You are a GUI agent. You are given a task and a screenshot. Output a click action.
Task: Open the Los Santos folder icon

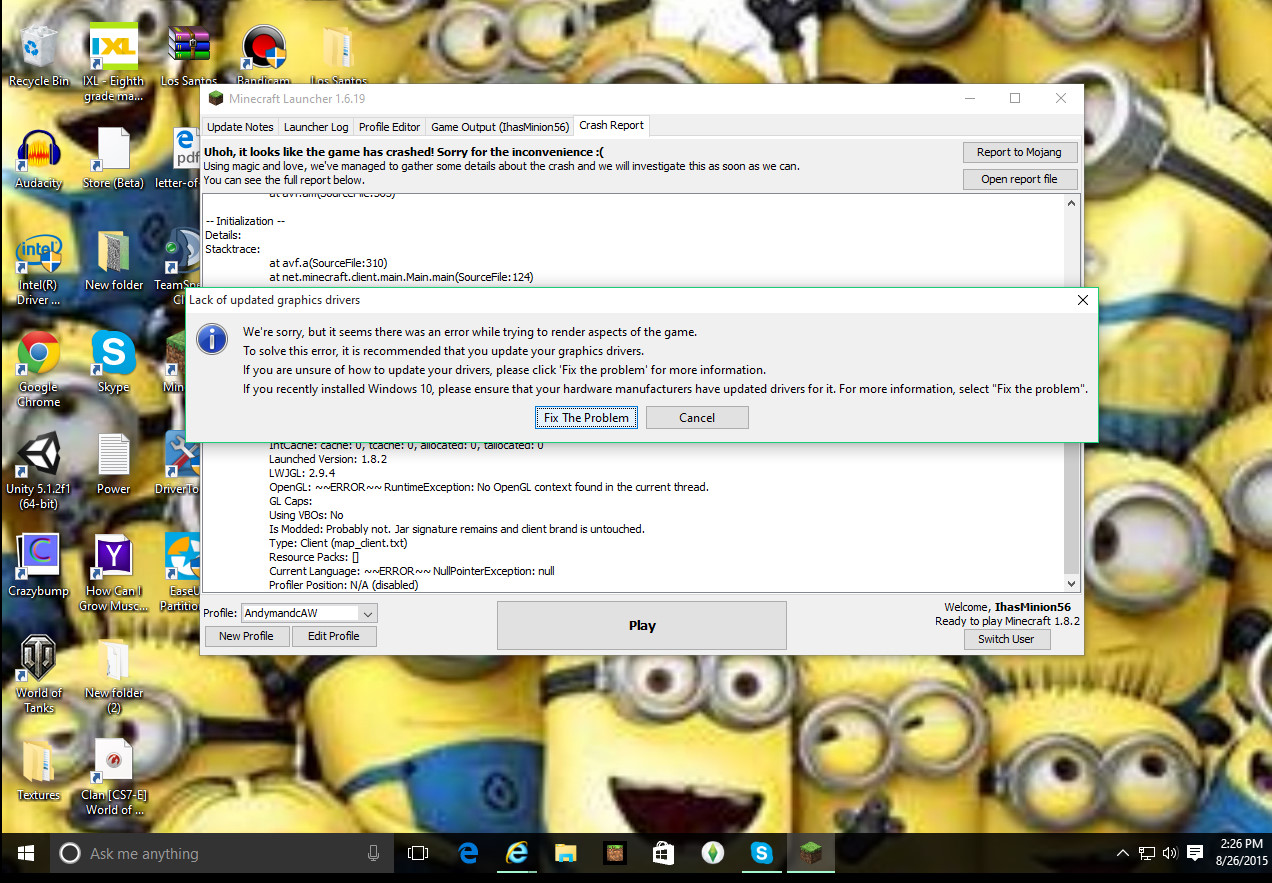coord(338,56)
